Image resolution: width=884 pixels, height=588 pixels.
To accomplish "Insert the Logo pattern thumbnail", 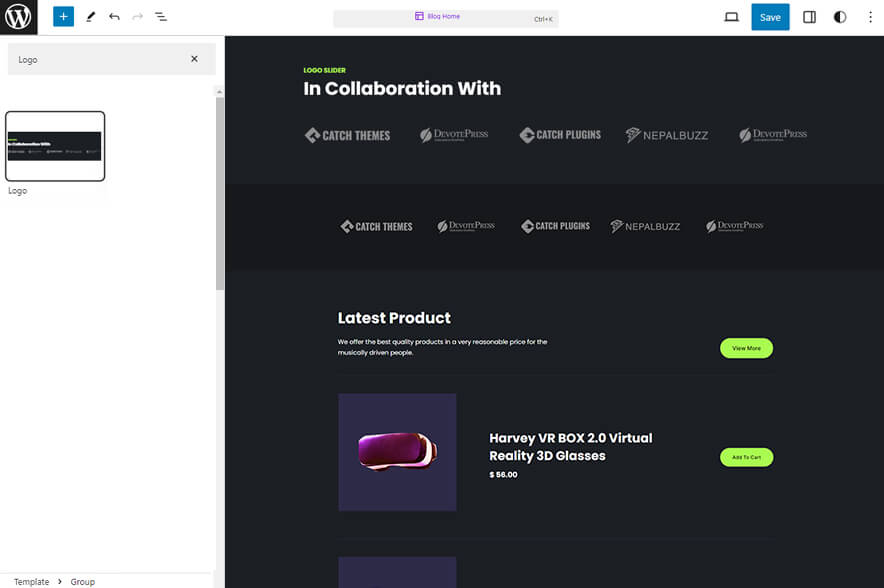I will click(55, 146).
